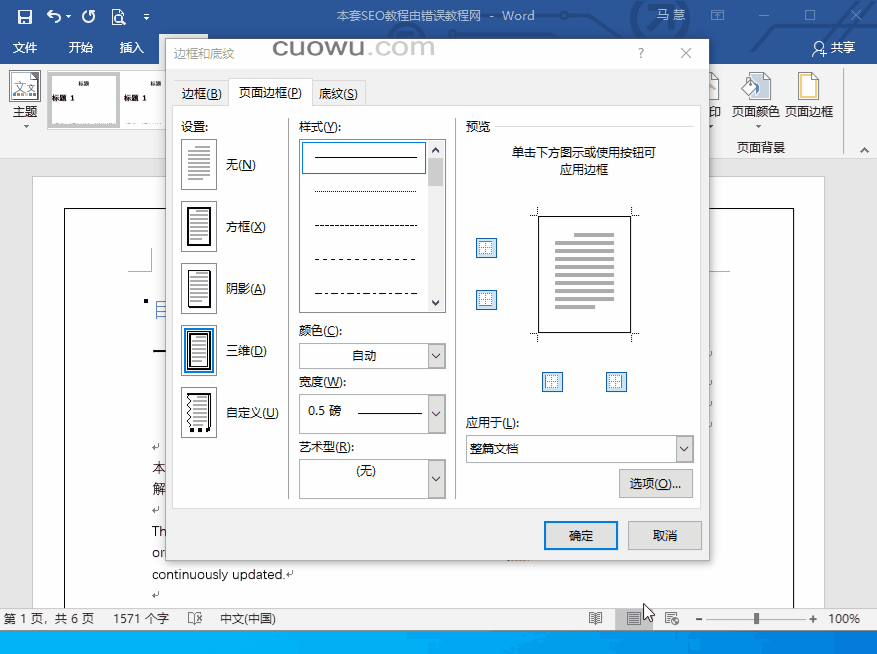Collapse the ribbon with the chevron
The image size is (877, 654).
tap(864, 150)
